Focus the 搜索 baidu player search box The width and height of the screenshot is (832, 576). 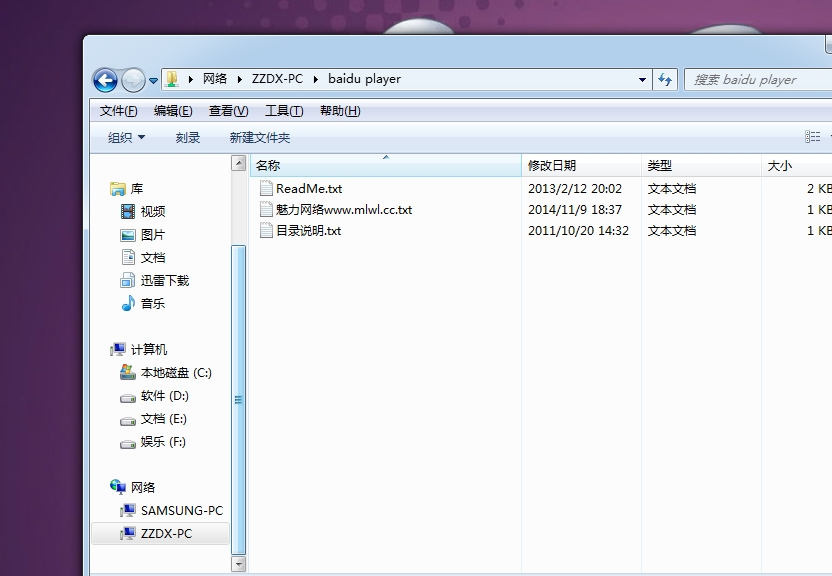point(758,80)
